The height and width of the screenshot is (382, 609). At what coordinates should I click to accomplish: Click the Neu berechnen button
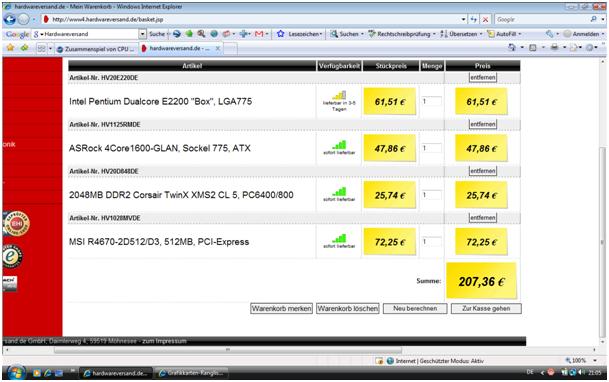415,309
